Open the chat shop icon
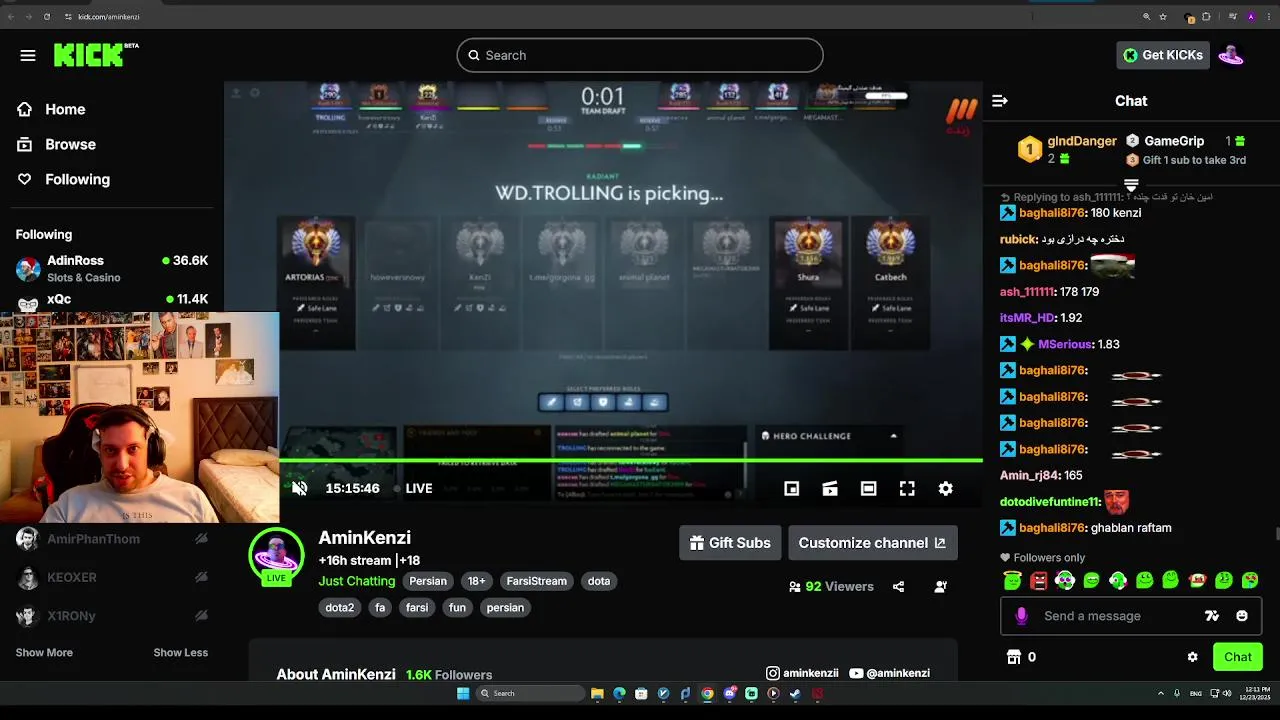The image size is (1280, 720). click(x=1014, y=657)
